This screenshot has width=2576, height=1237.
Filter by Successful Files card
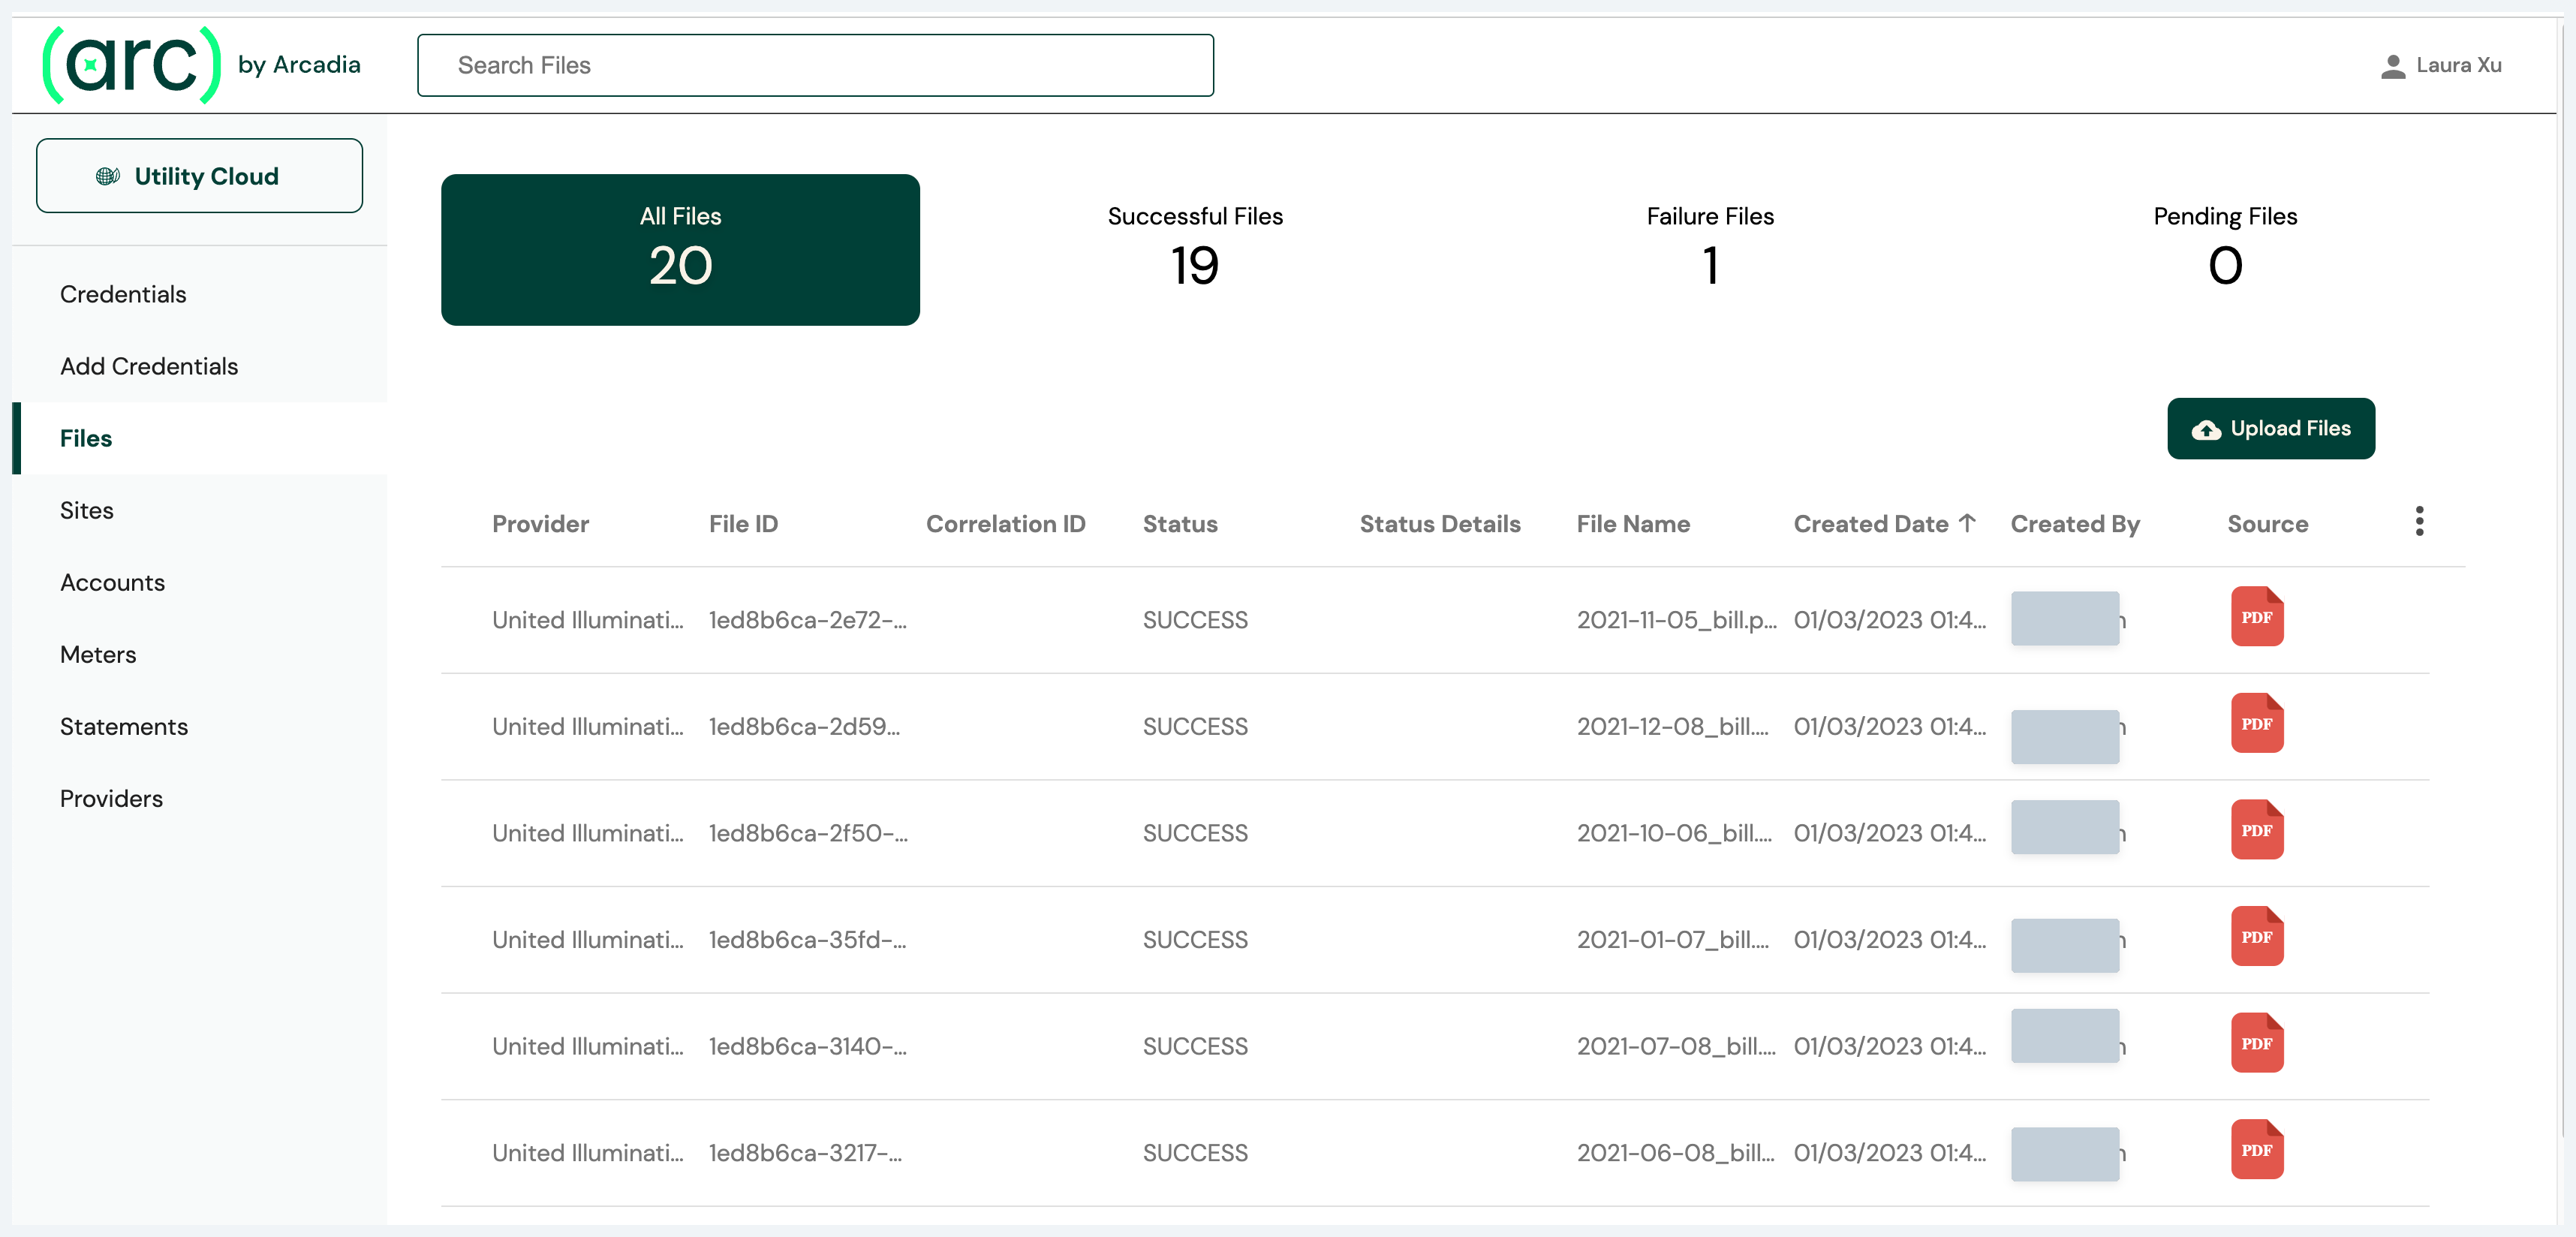(1194, 249)
